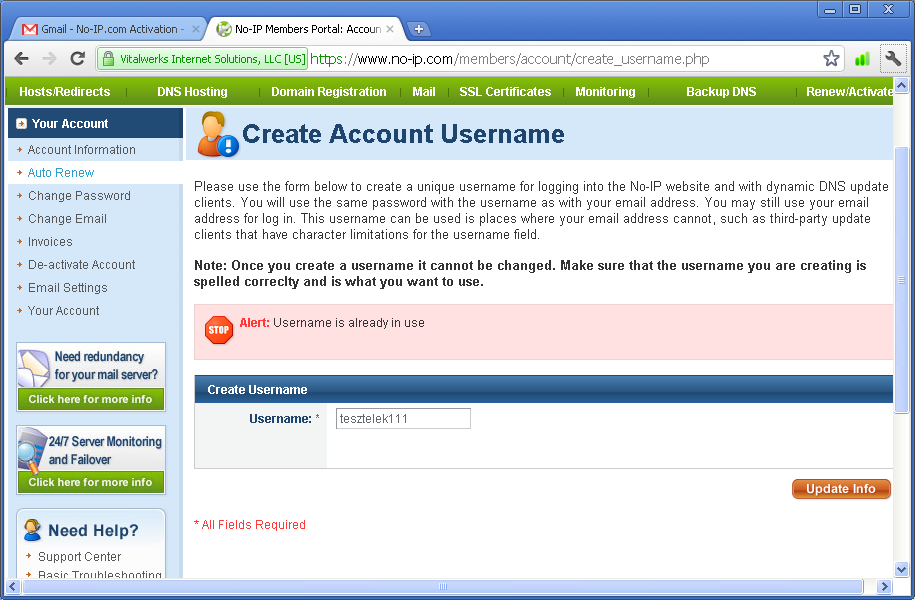Open Email Settings in the sidebar

point(68,288)
